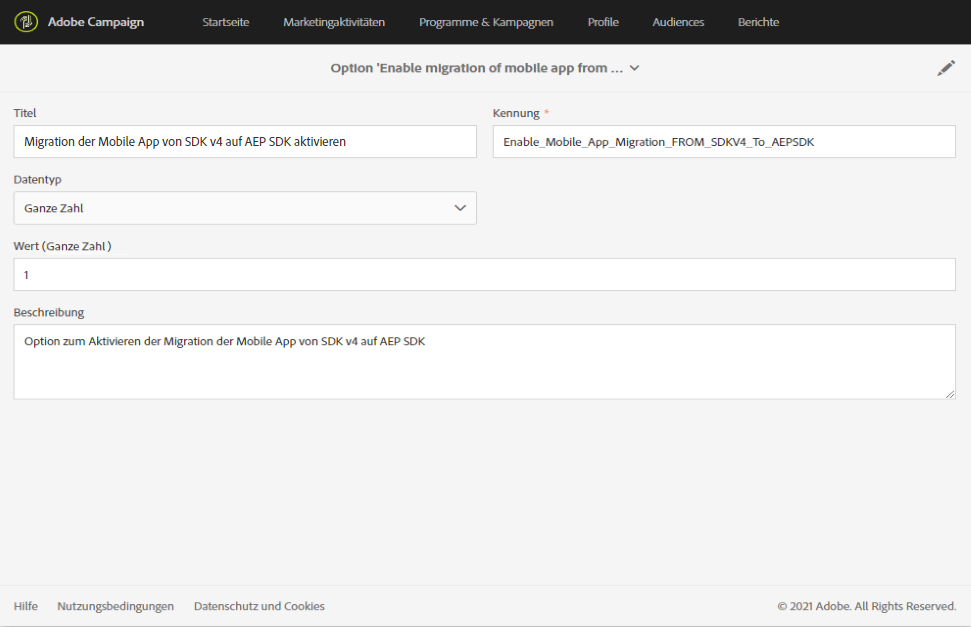Focus the Titel input field

(245, 142)
